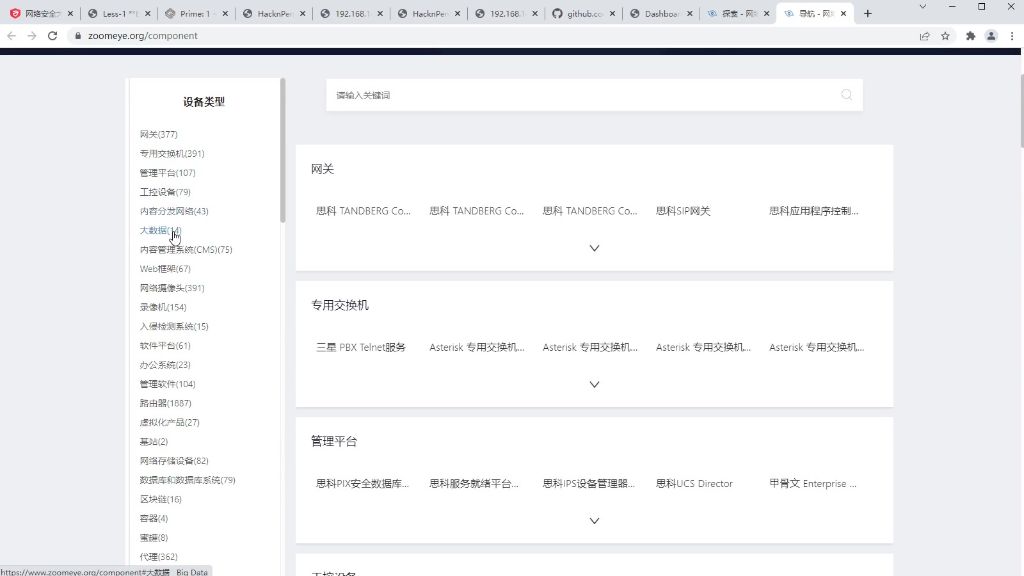Bookmark this page with the star icon
The image size is (1024, 576).
pyautogui.click(x=946, y=36)
